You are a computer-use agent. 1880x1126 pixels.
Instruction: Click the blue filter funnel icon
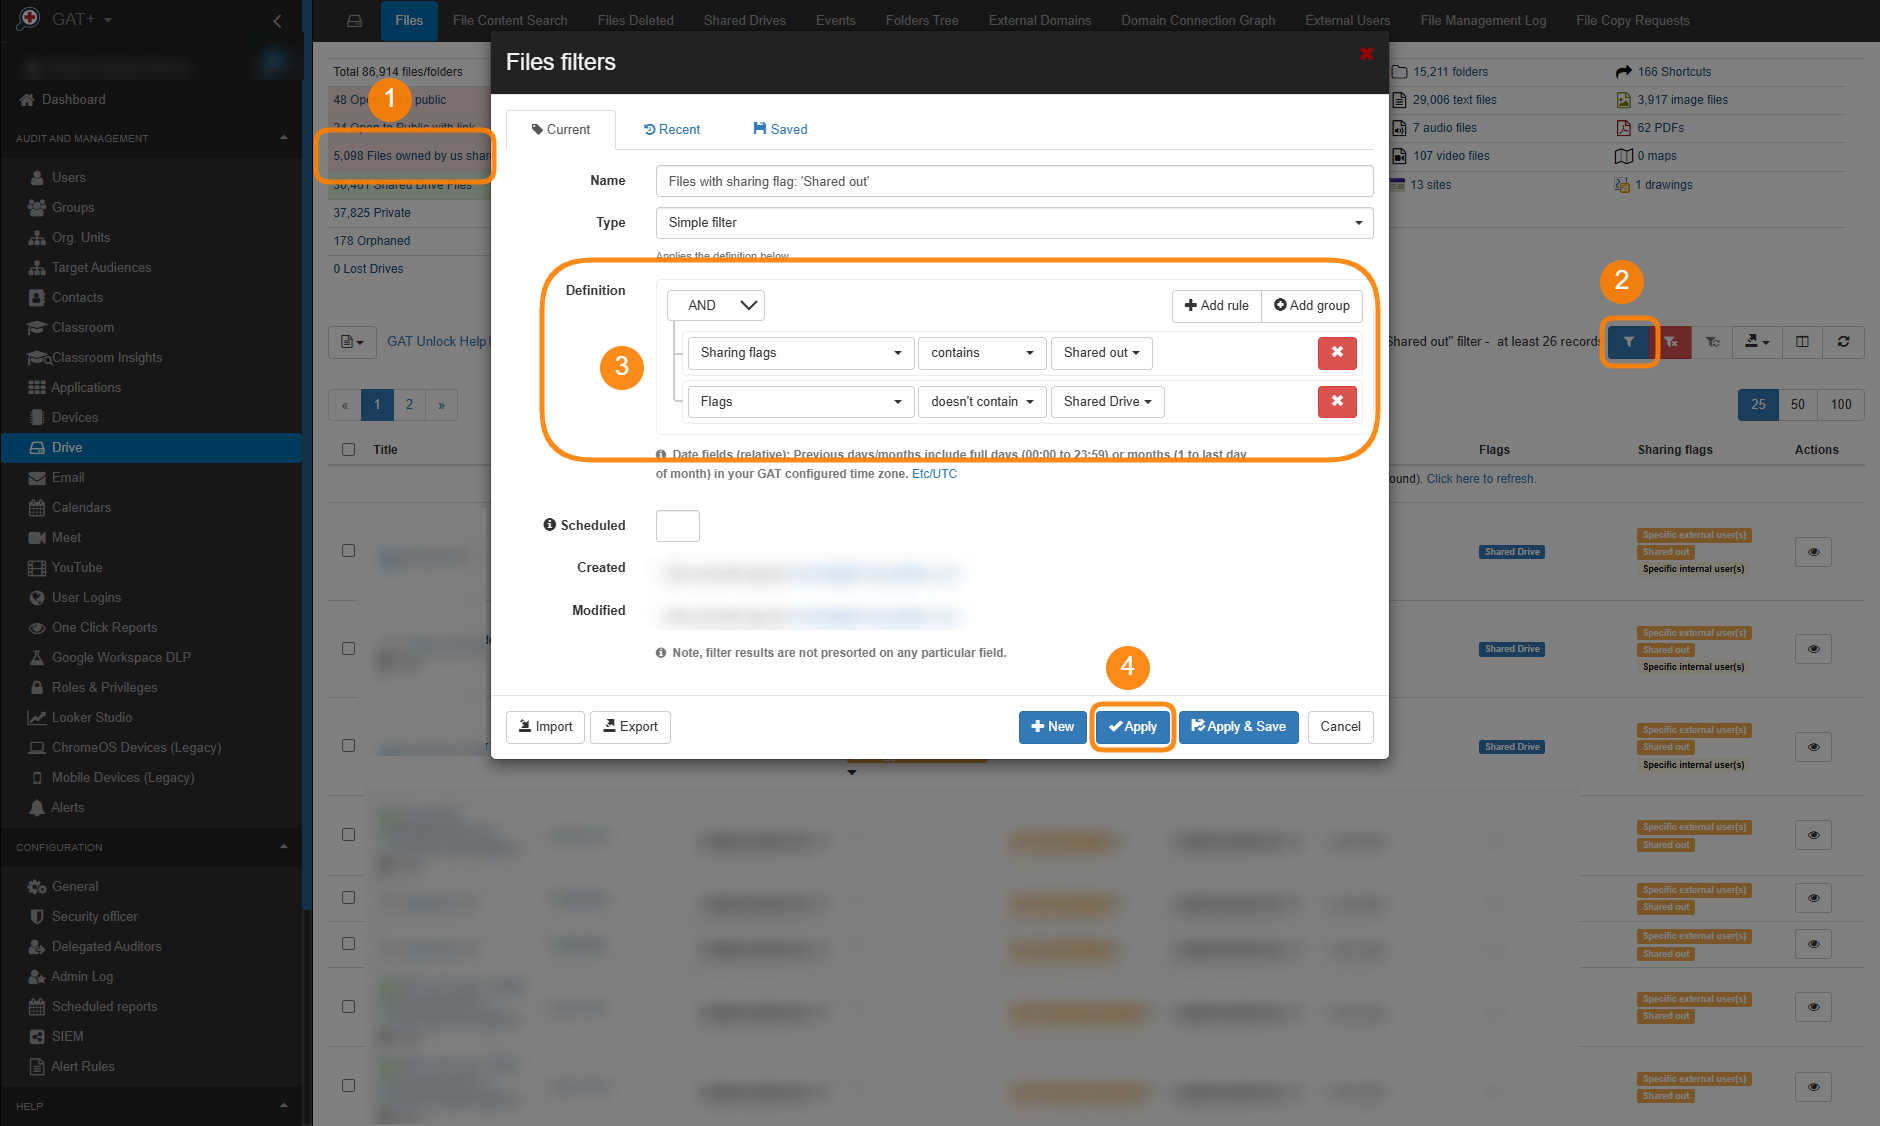(x=1629, y=342)
